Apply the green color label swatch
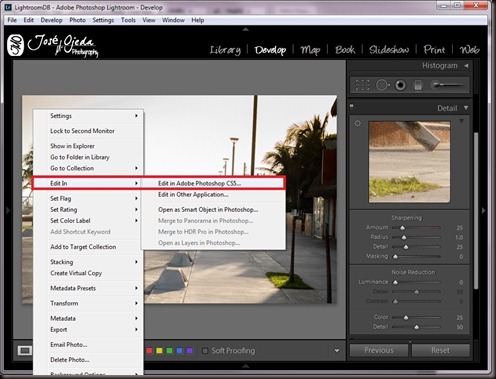Screen dimensions: 496x379 click(169, 351)
